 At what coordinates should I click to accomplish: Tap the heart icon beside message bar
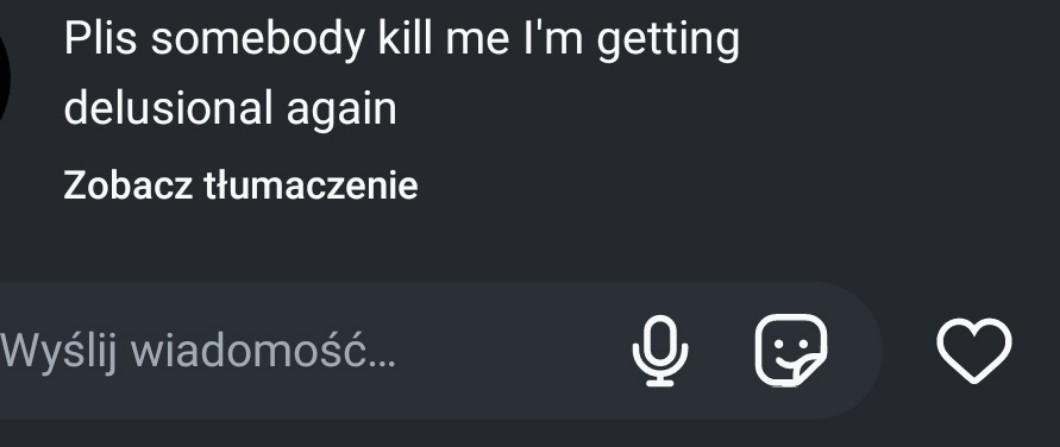tap(974, 350)
